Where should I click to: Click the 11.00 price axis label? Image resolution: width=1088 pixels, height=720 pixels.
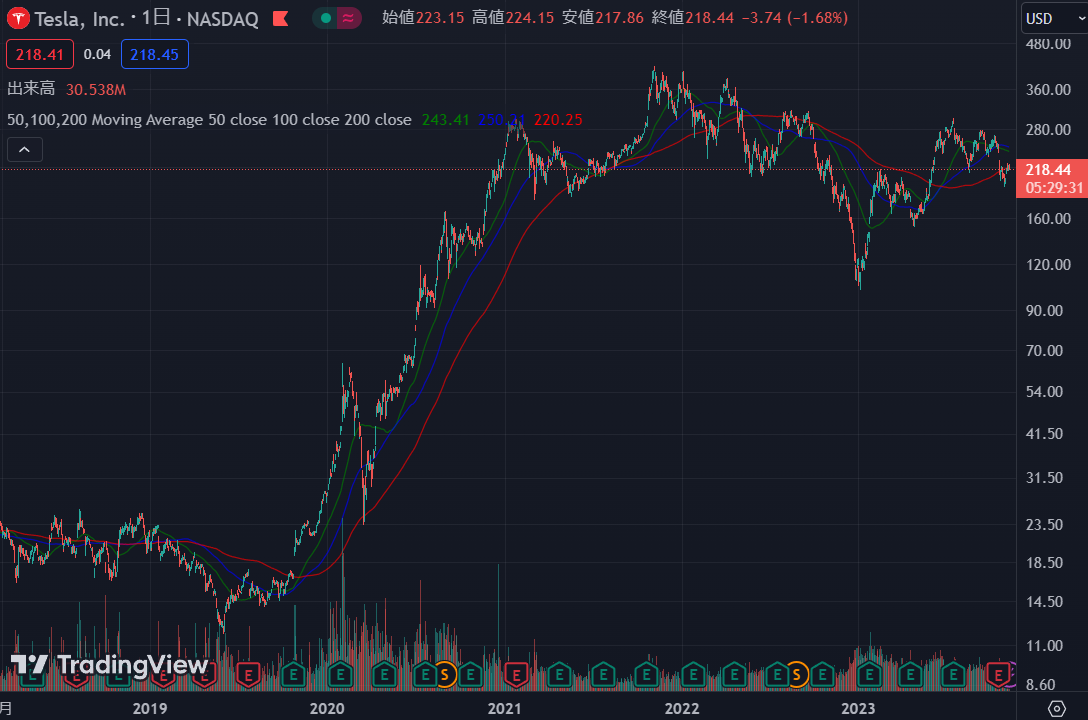(1044, 646)
